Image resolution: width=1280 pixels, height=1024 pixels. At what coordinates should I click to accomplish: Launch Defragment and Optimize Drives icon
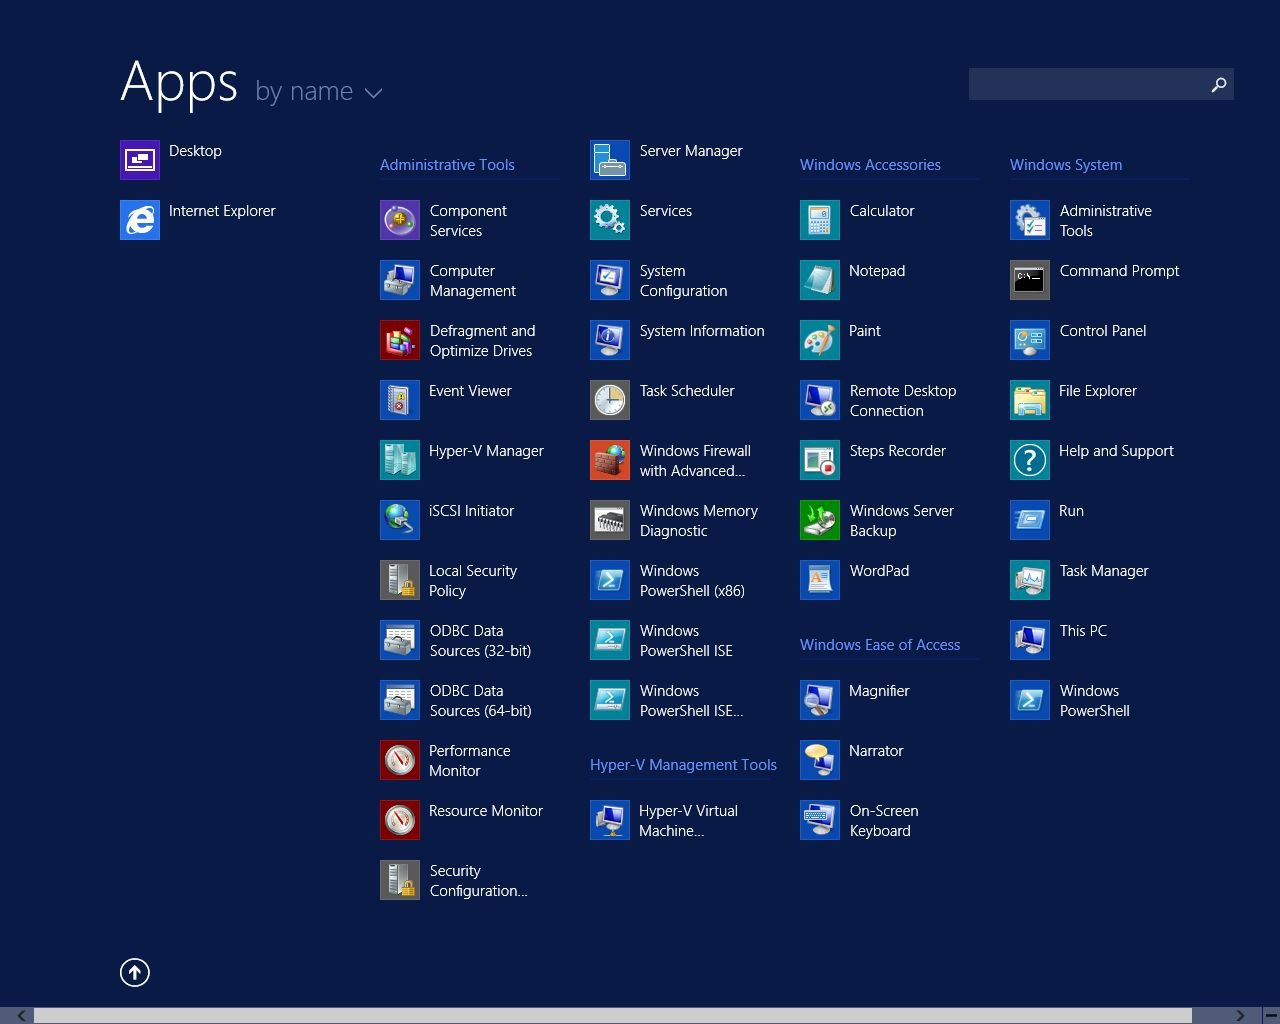point(400,340)
